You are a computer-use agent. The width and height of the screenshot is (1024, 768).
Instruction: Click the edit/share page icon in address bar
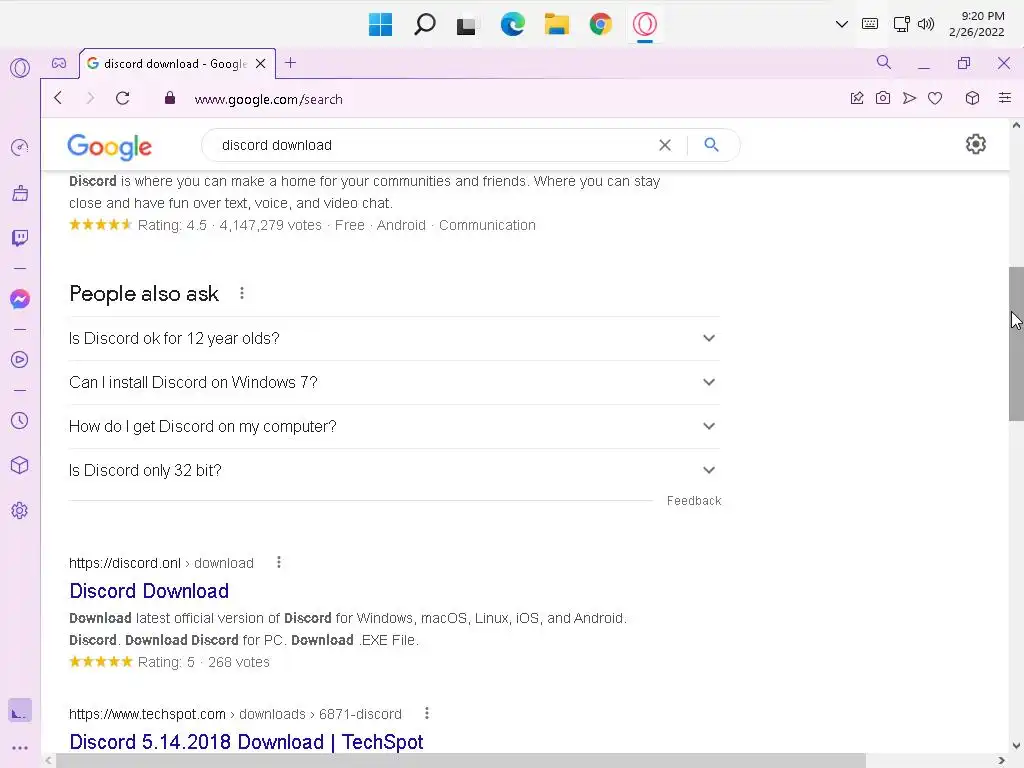tap(857, 99)
